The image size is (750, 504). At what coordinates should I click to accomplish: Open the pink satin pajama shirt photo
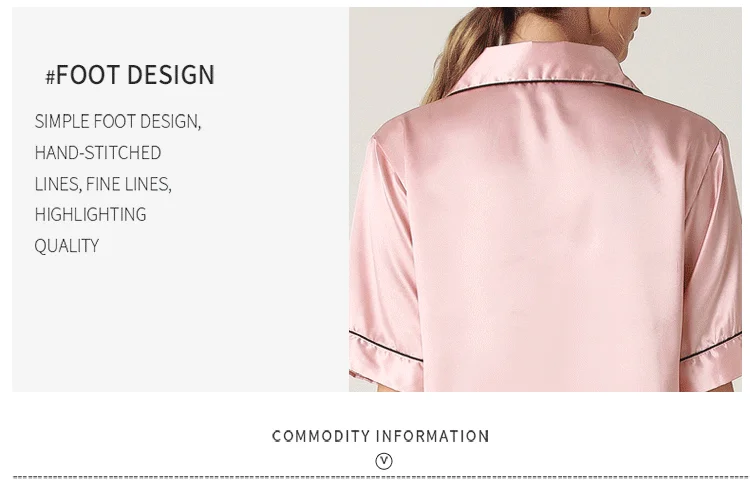coord(545,199)
